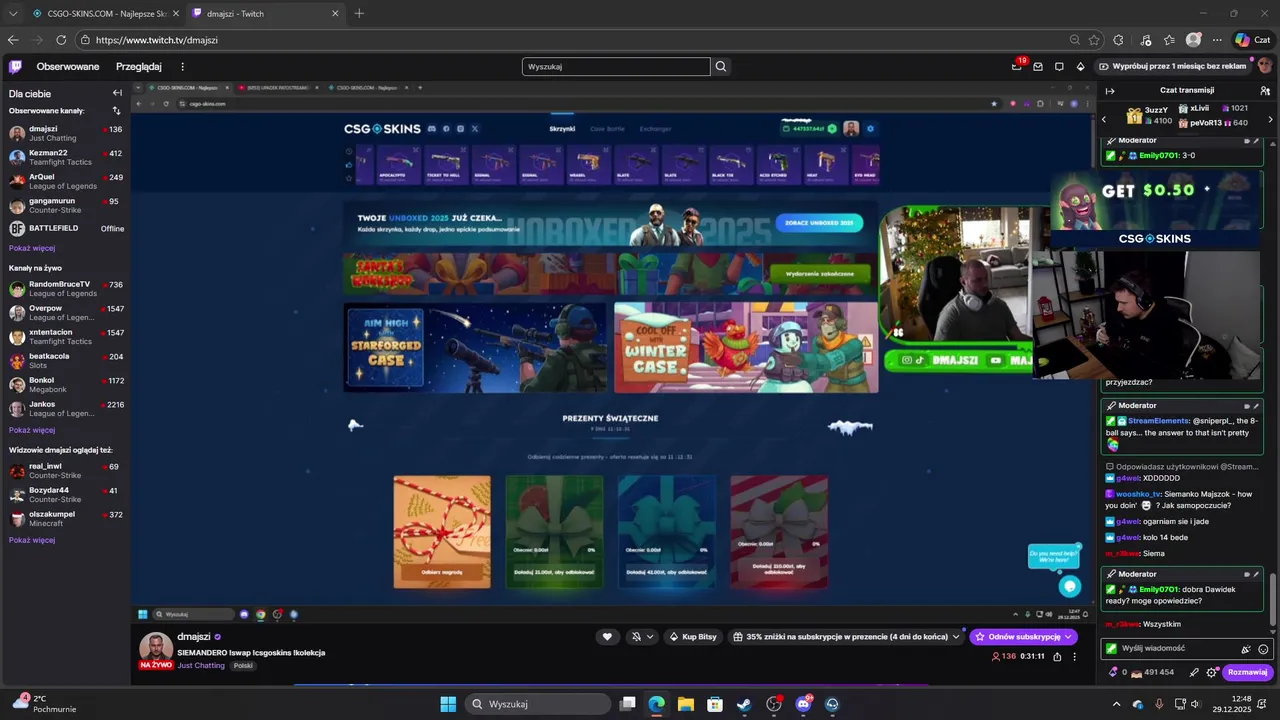The image size is (1280, 720).
Task: Open the more options dots next to Przeglądaj
Action: point(182,67)
